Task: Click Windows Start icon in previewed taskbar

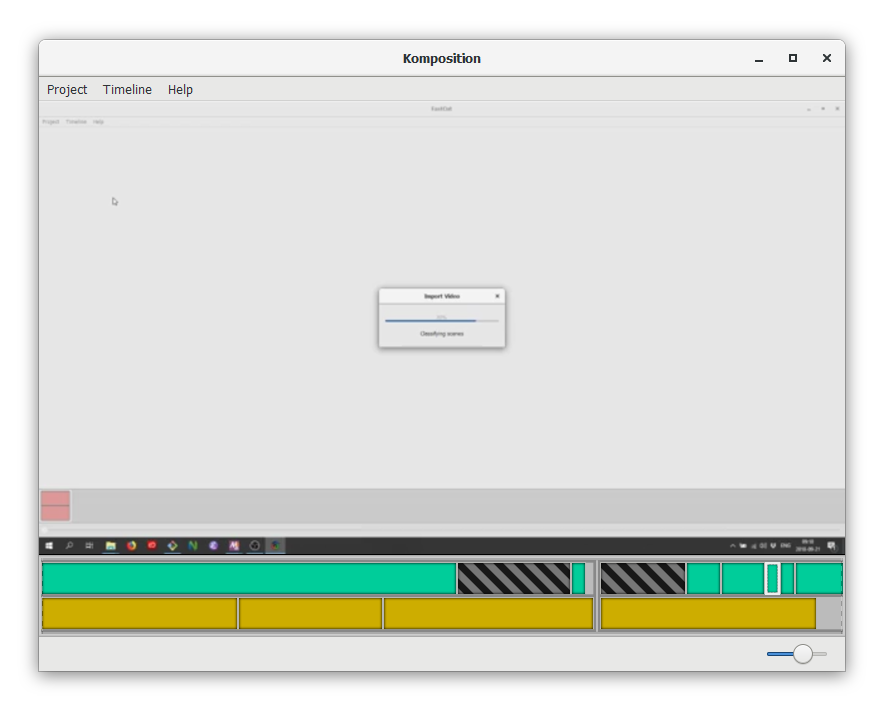Action: (48, 546)
